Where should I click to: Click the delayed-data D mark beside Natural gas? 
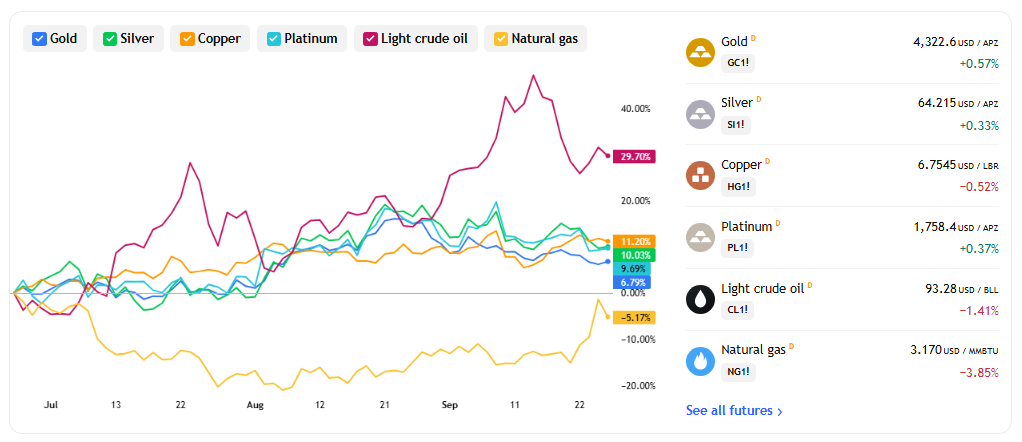coord(791,346)
